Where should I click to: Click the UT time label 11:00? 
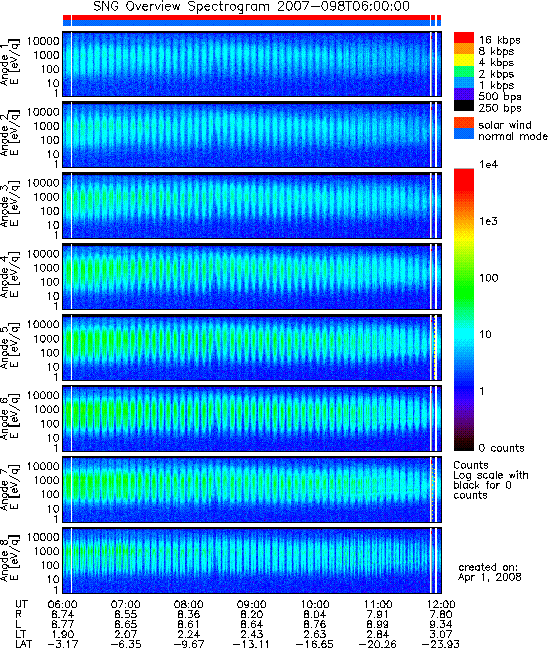click(x=378, y=604)
